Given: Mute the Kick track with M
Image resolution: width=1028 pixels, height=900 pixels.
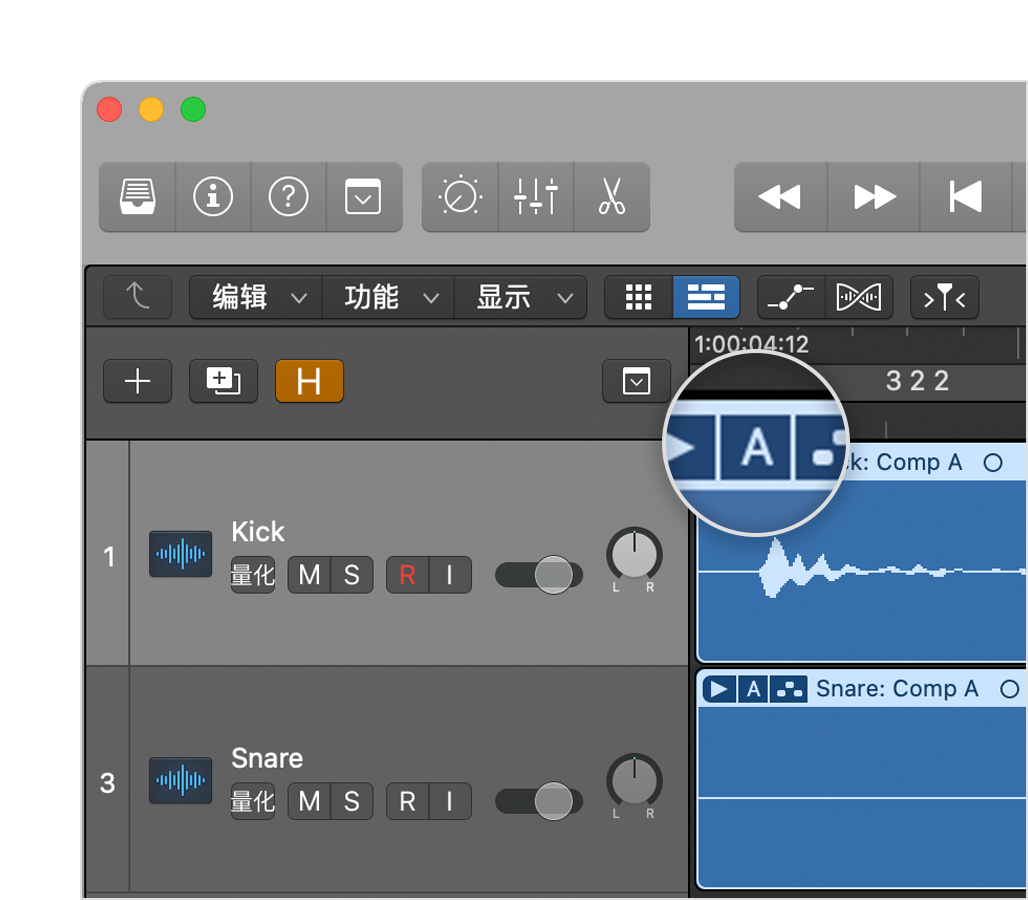Looking at the screenshot, I should click(x=308, y=575).
